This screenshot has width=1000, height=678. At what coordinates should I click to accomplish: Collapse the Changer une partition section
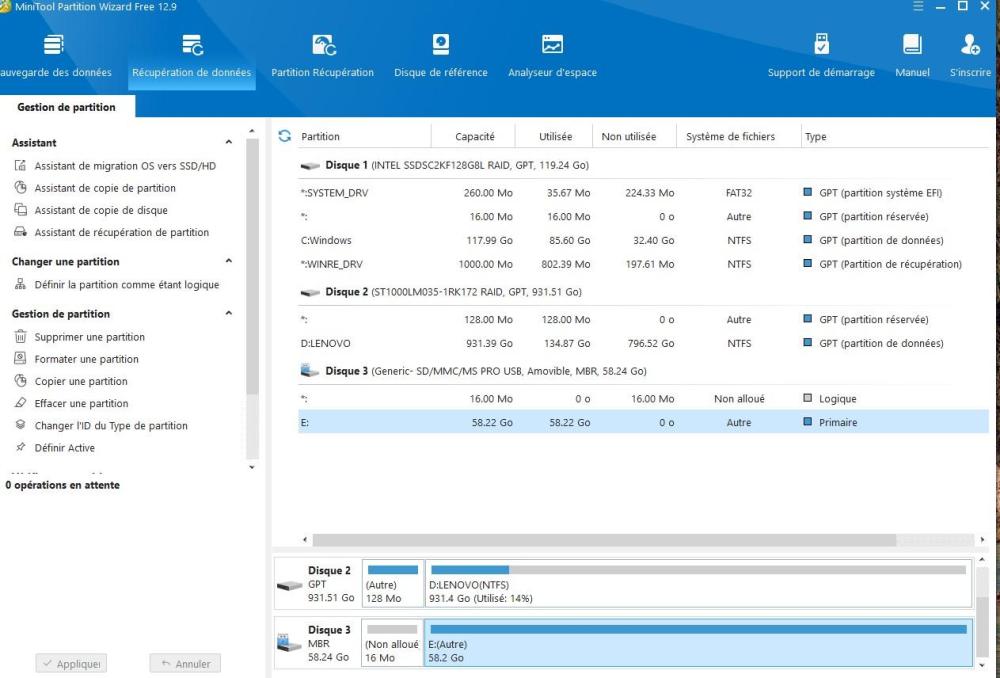(229, 262)
